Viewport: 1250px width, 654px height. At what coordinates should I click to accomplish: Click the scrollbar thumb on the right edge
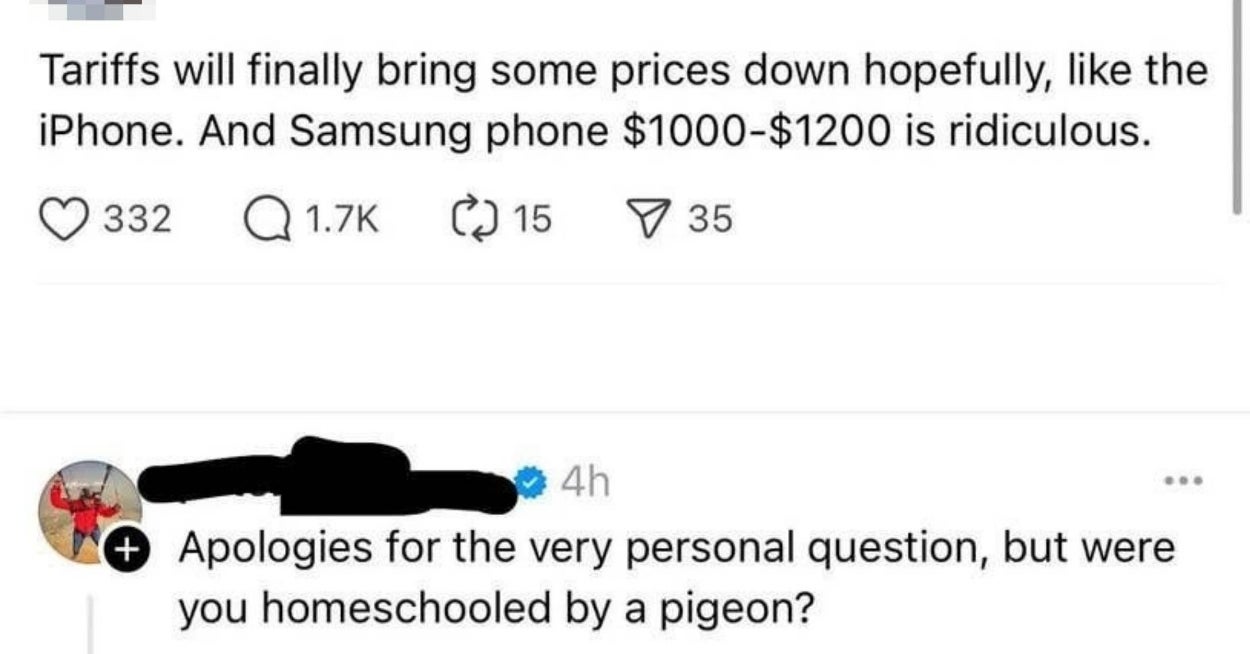(x=1236, y=105)
